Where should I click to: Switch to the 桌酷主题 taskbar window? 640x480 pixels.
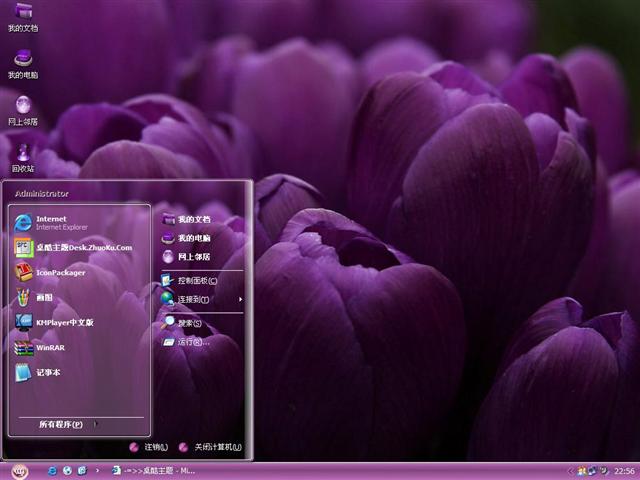click(x=155, y=470)
